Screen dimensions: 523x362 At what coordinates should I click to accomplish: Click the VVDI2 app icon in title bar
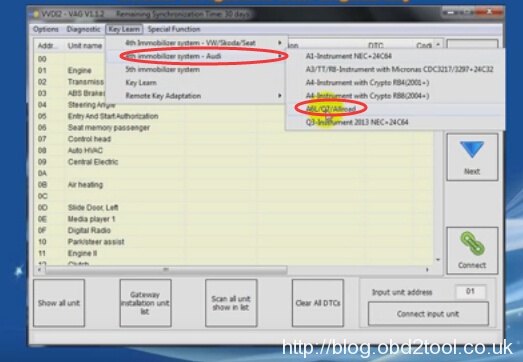35,14
